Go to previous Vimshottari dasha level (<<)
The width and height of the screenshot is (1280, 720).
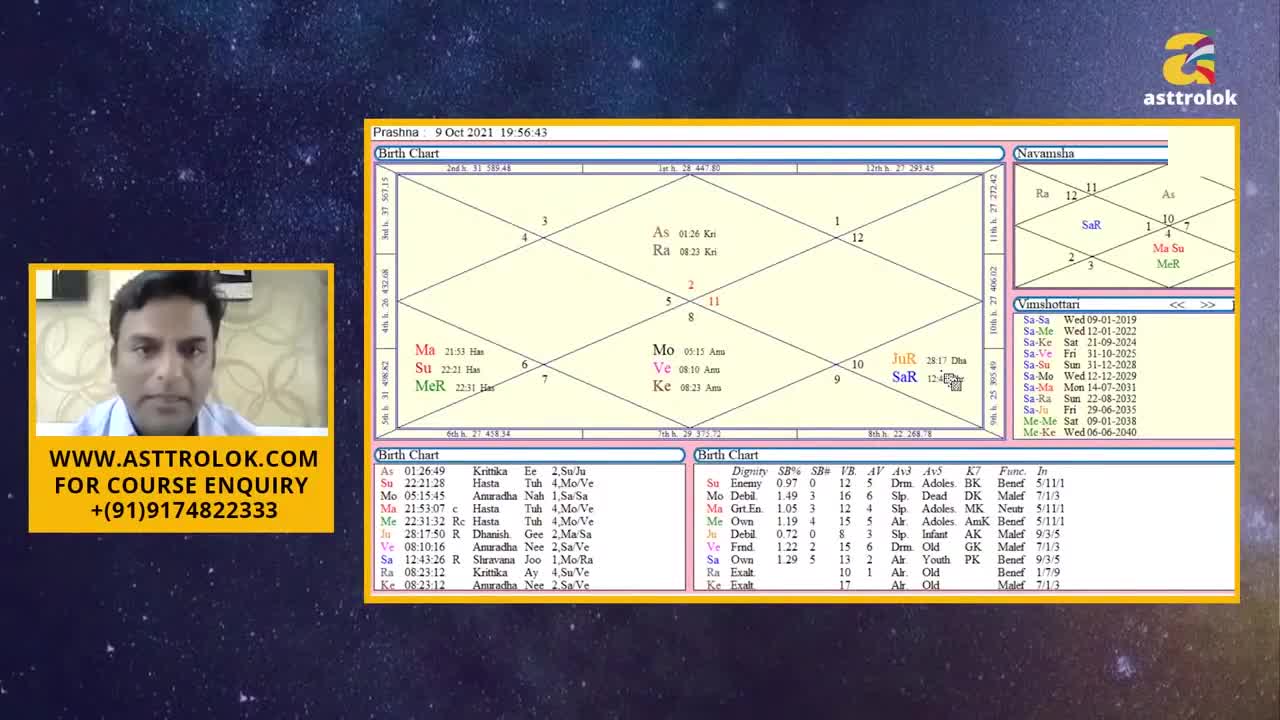pyautogui.click(x=1177, y=304)
